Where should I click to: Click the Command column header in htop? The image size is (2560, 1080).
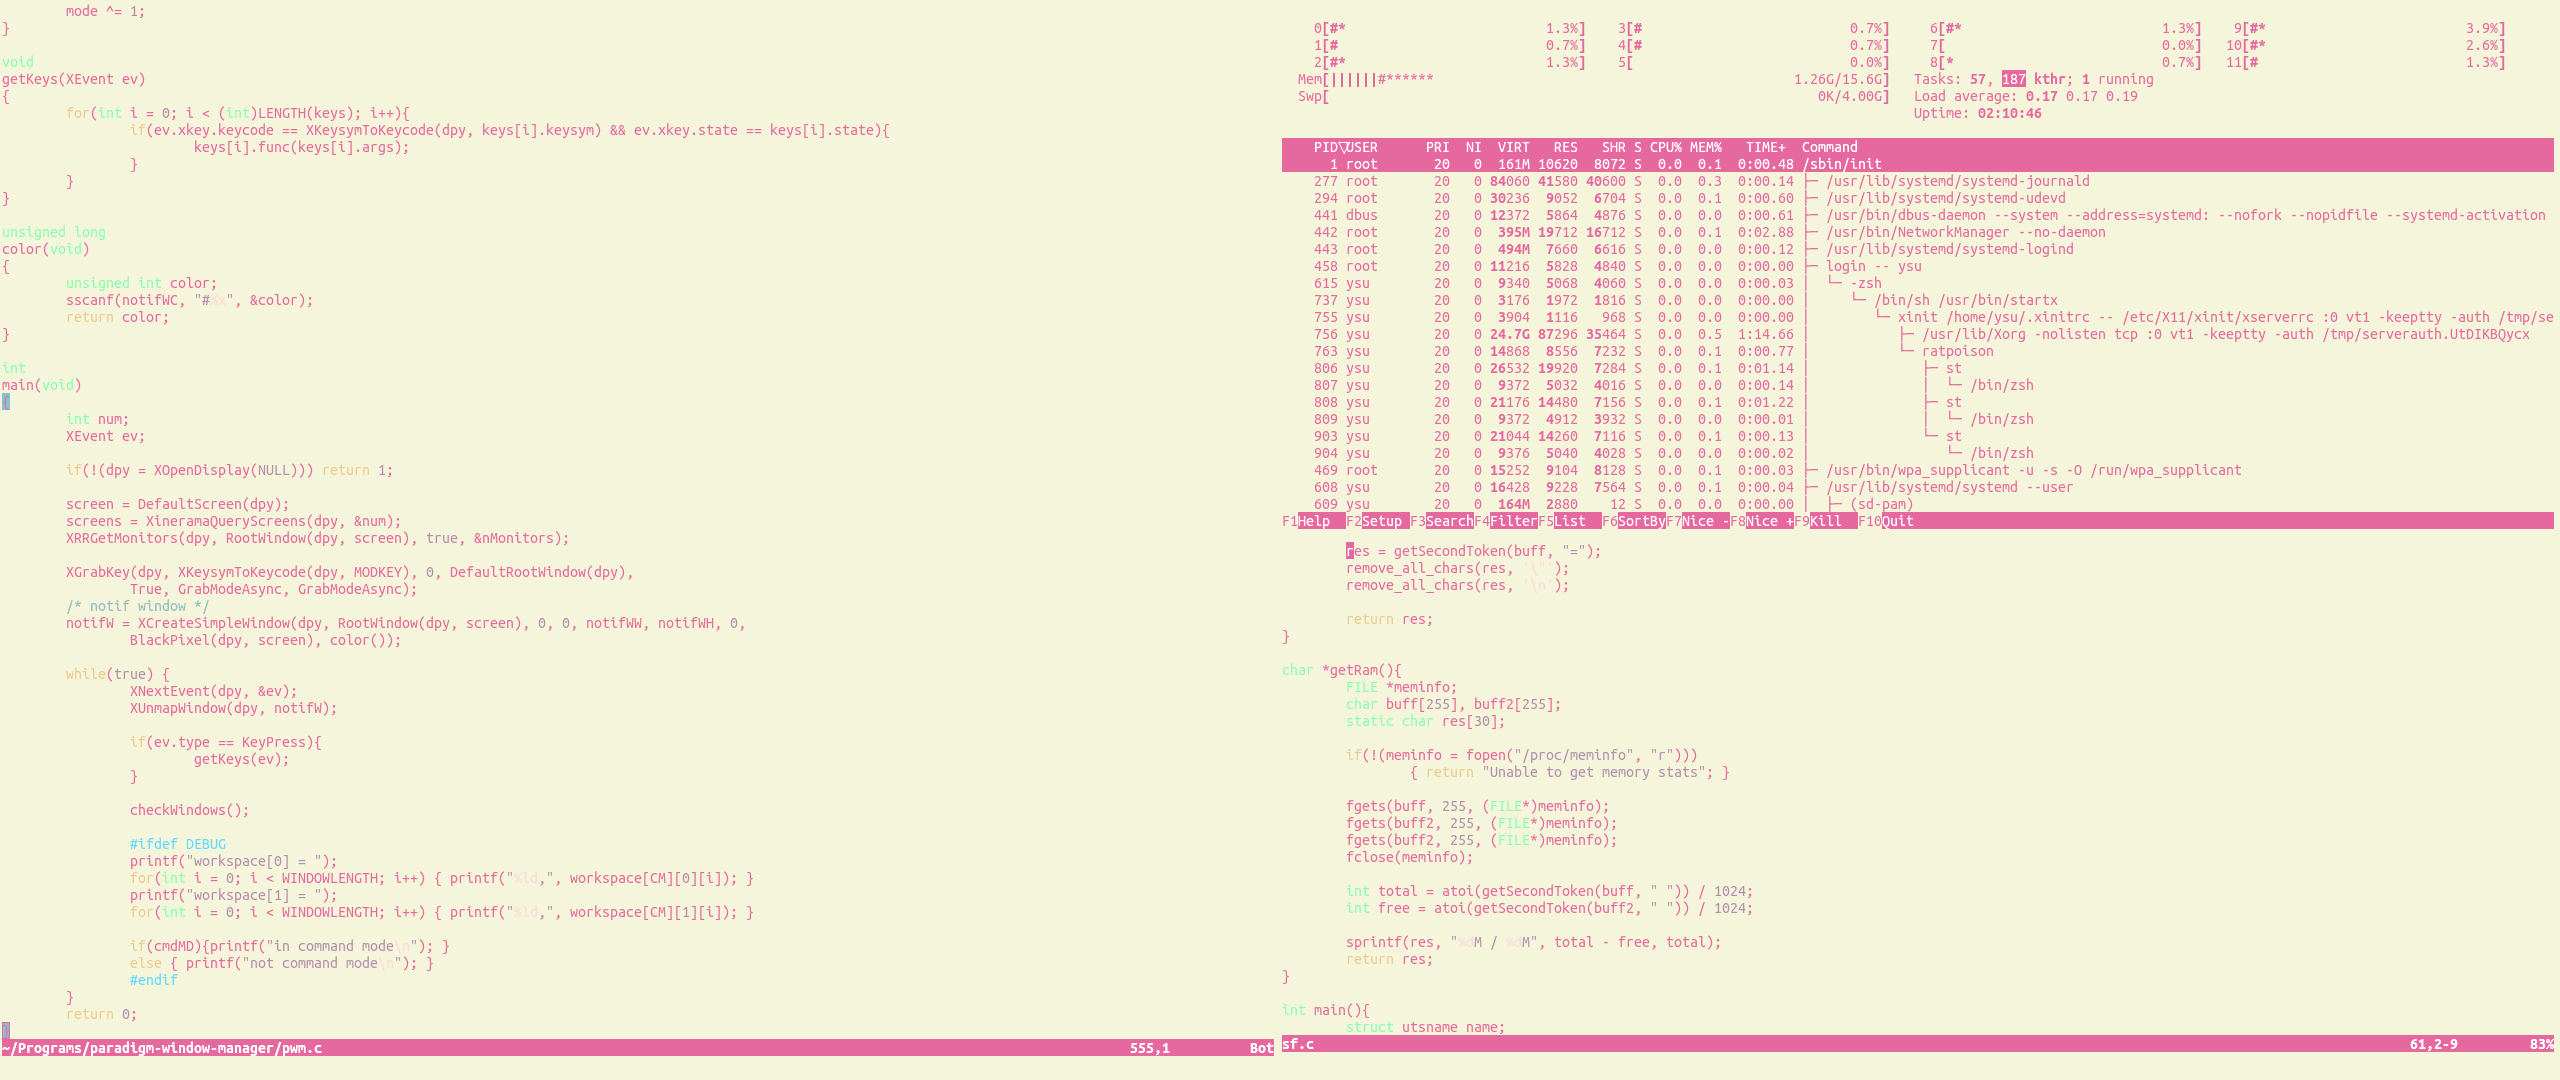(x=1829, y=147)
